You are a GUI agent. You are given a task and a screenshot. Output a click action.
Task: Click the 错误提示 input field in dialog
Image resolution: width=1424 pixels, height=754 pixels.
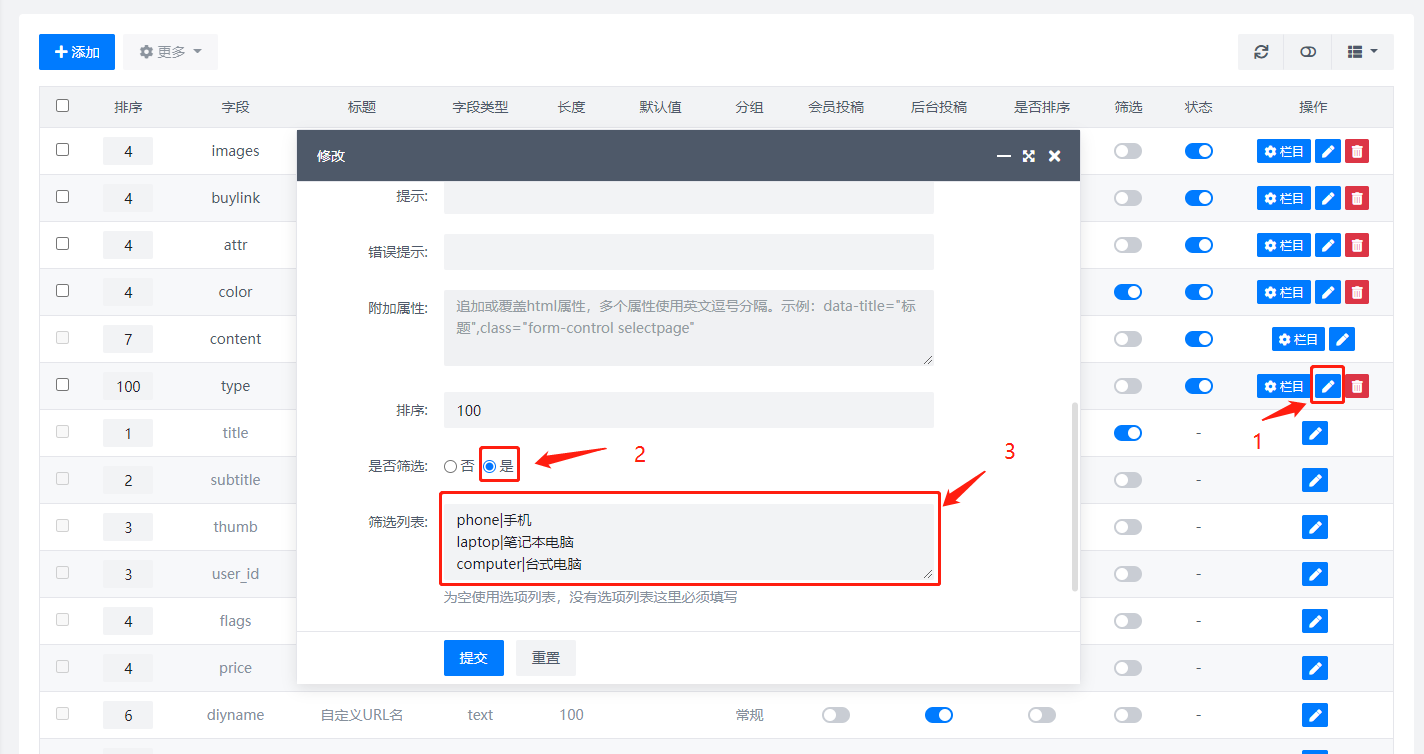coord(689,252)
